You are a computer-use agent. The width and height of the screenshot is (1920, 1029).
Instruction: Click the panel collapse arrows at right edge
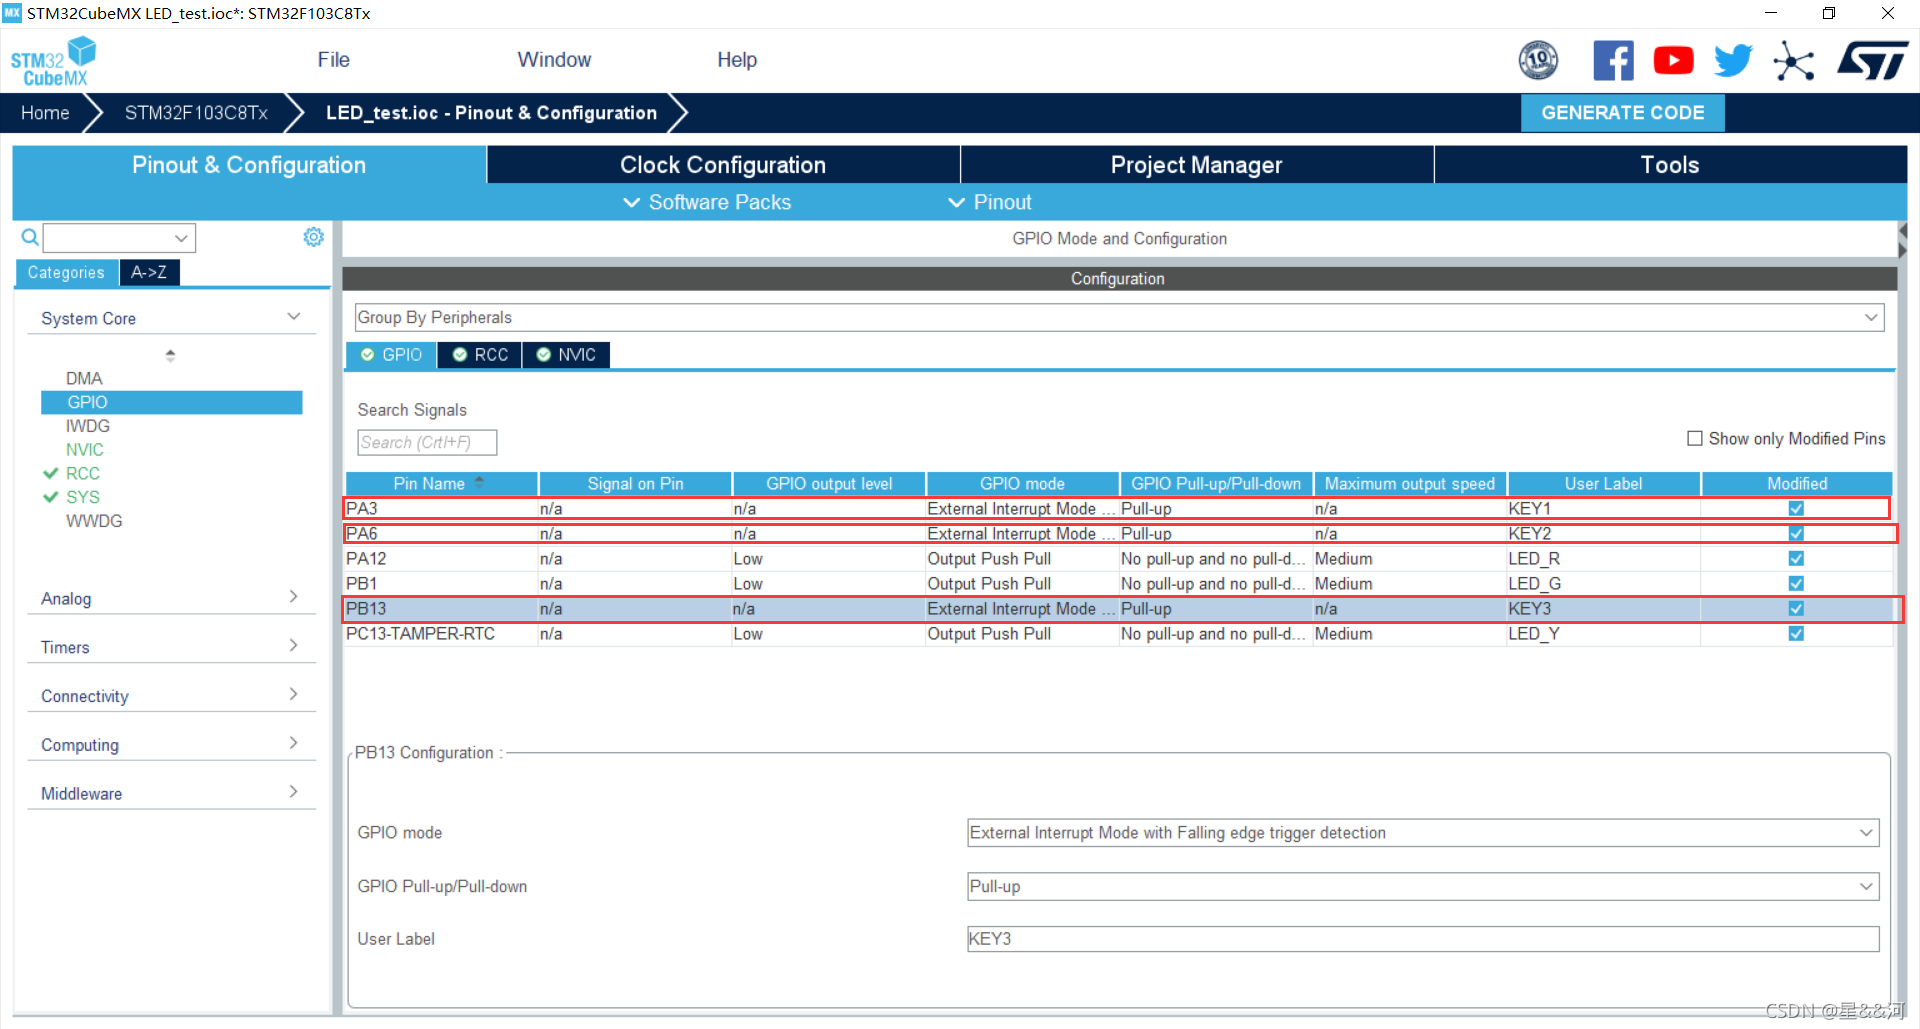[1902, 241]
